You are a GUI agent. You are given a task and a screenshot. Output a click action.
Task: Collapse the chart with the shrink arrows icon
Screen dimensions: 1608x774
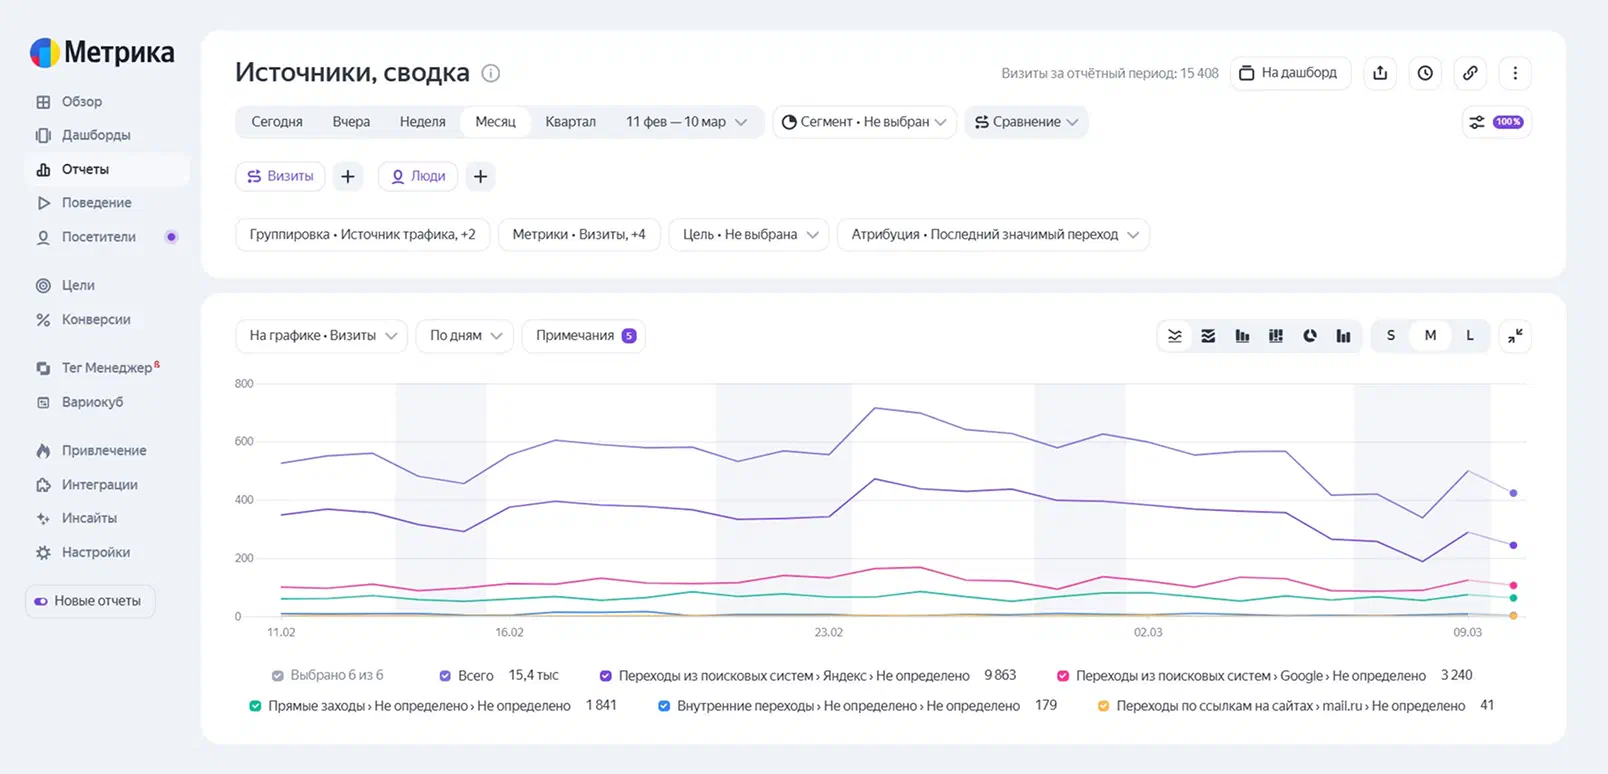1516,336
